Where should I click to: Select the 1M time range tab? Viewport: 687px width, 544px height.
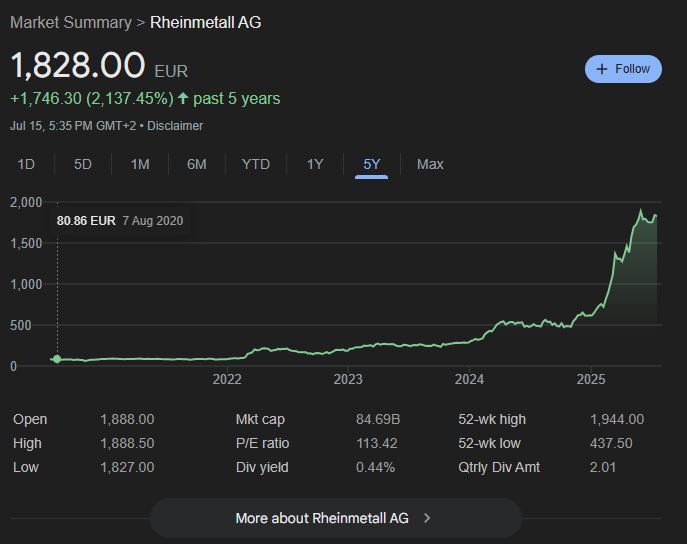pyautogui.click(x=140, y=164)
